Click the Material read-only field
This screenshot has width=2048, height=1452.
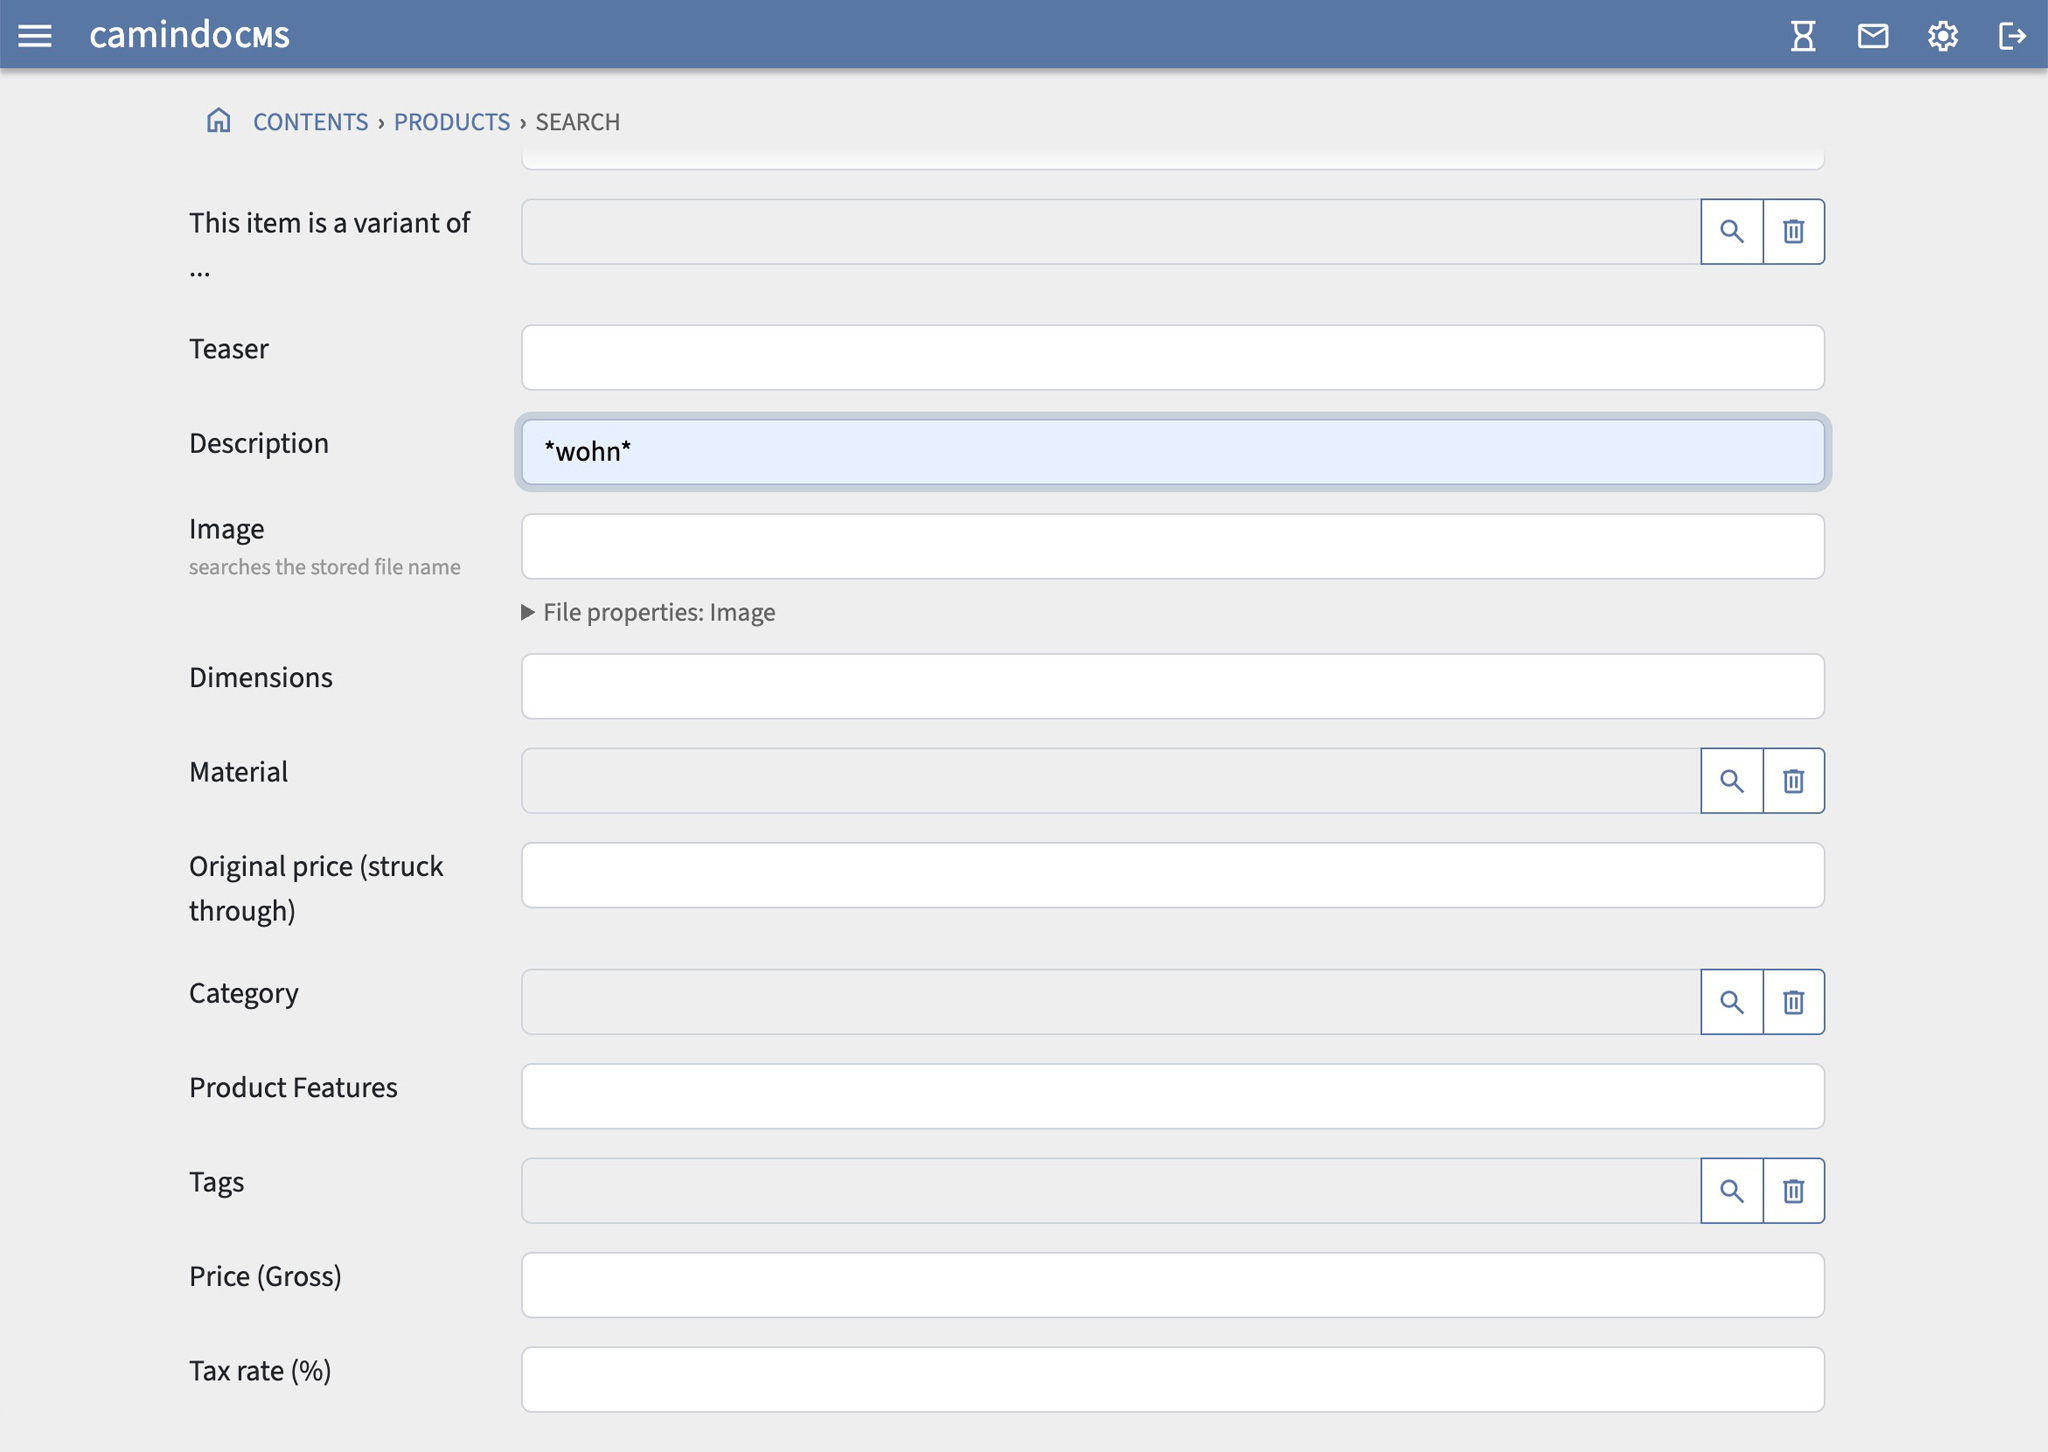click(x=1110, y=780)
